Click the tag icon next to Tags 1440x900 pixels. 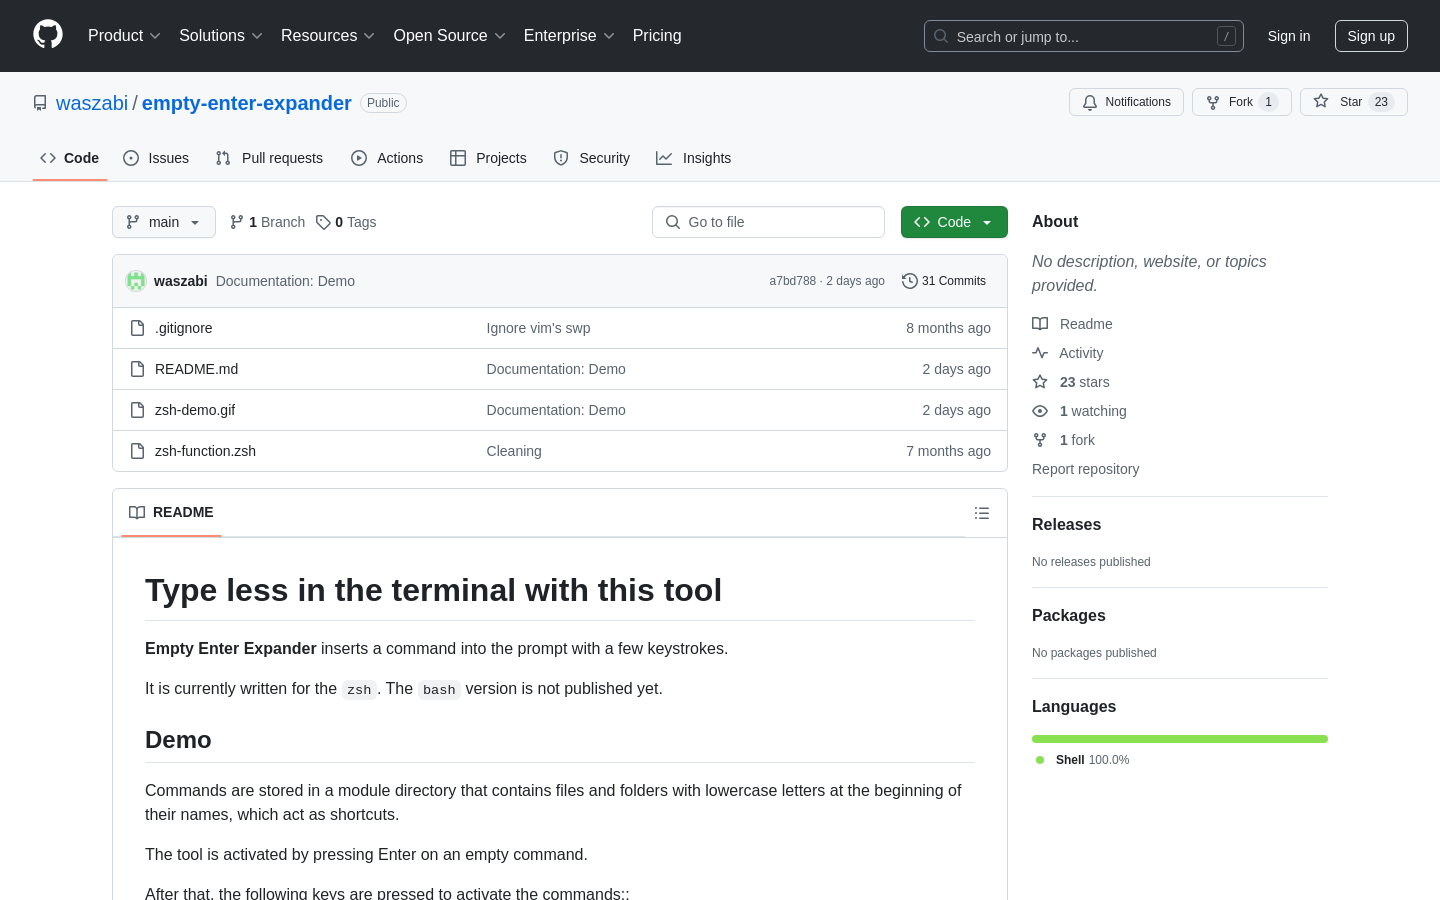point(323,222)
